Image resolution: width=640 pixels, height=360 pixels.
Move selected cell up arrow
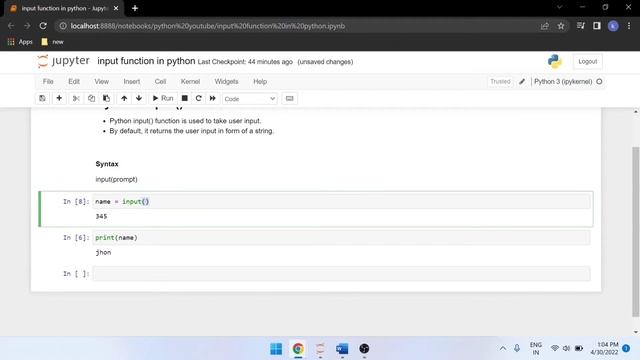(x=124, y=98)
